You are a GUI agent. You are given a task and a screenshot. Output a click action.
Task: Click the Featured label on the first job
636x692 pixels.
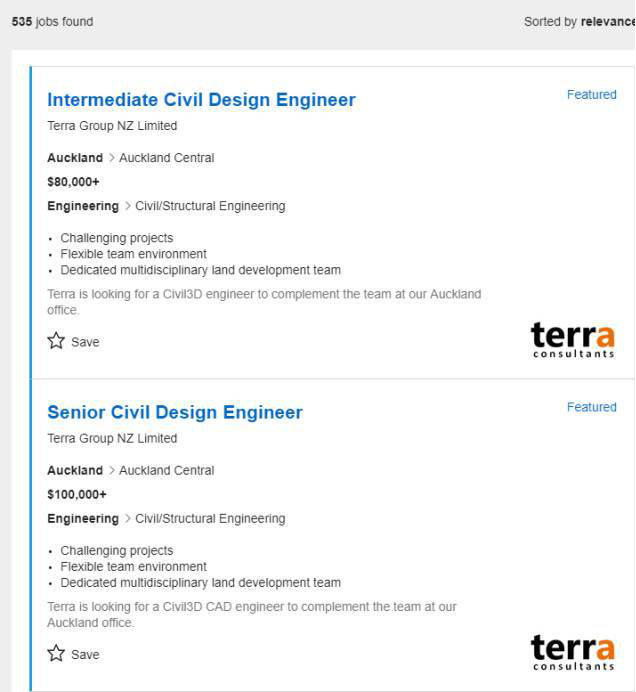coord(591,95)
